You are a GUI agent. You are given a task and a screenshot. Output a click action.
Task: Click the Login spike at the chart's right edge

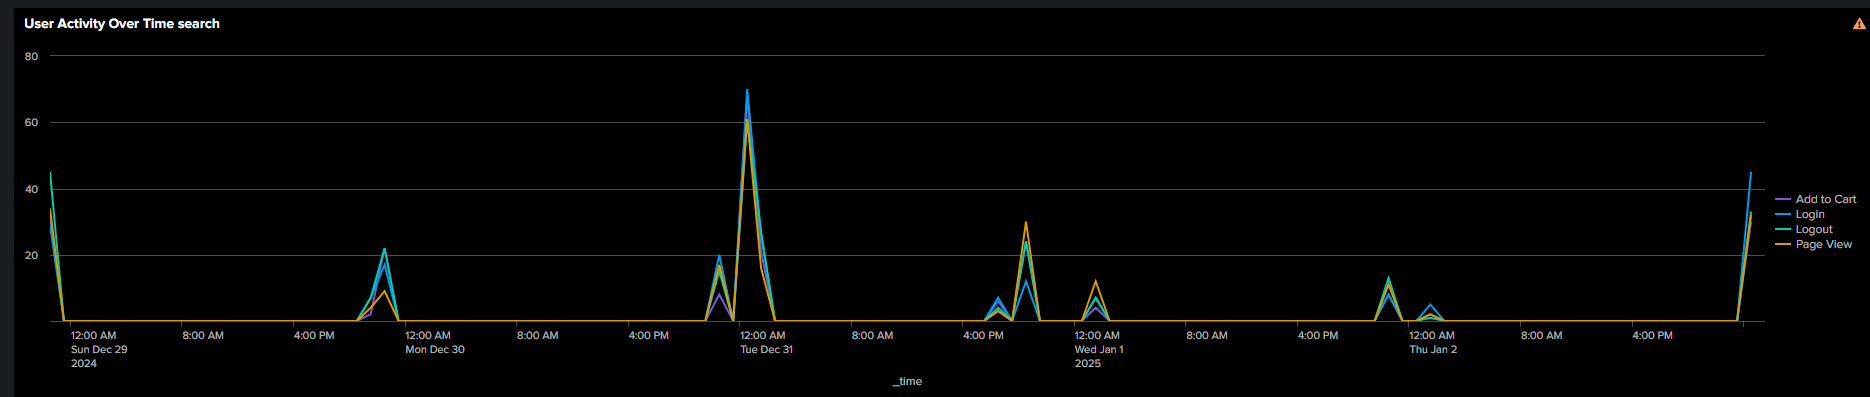(x=1750, y=173)
